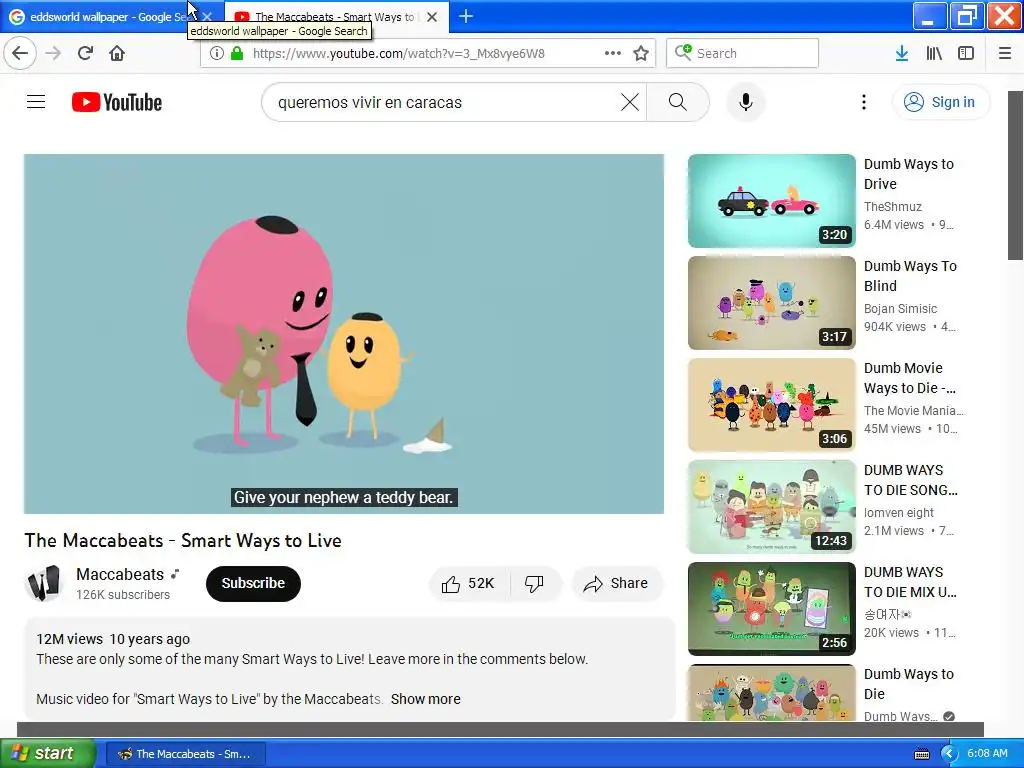Toggle the Firefox sidebar icon
Screen dimensions: 1024x768
[x=966, y=53]
